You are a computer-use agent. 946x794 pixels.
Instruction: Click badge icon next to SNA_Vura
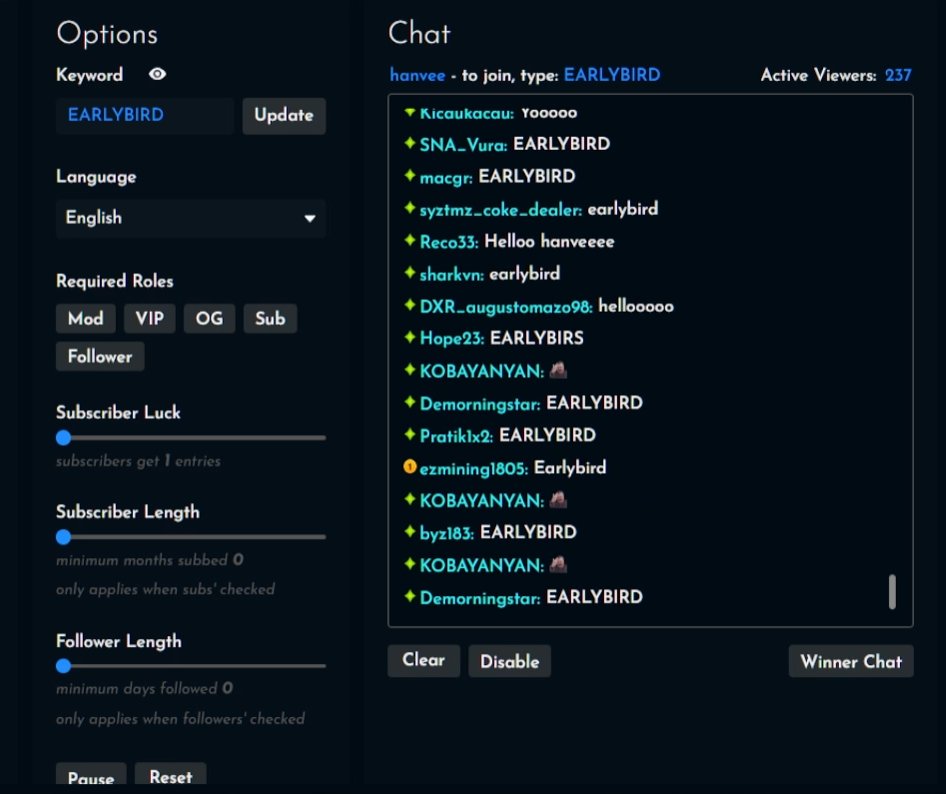(x=410, y=143)
